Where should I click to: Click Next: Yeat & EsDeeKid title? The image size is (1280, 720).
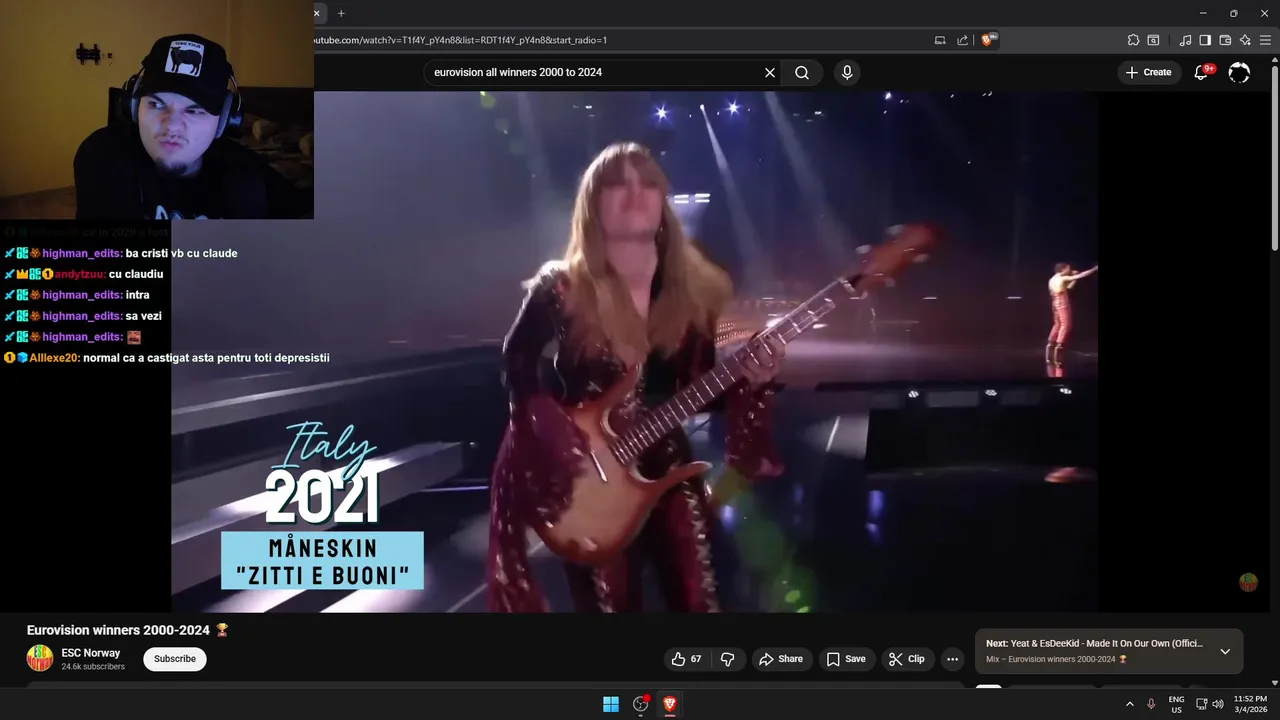coord(1095,644)
